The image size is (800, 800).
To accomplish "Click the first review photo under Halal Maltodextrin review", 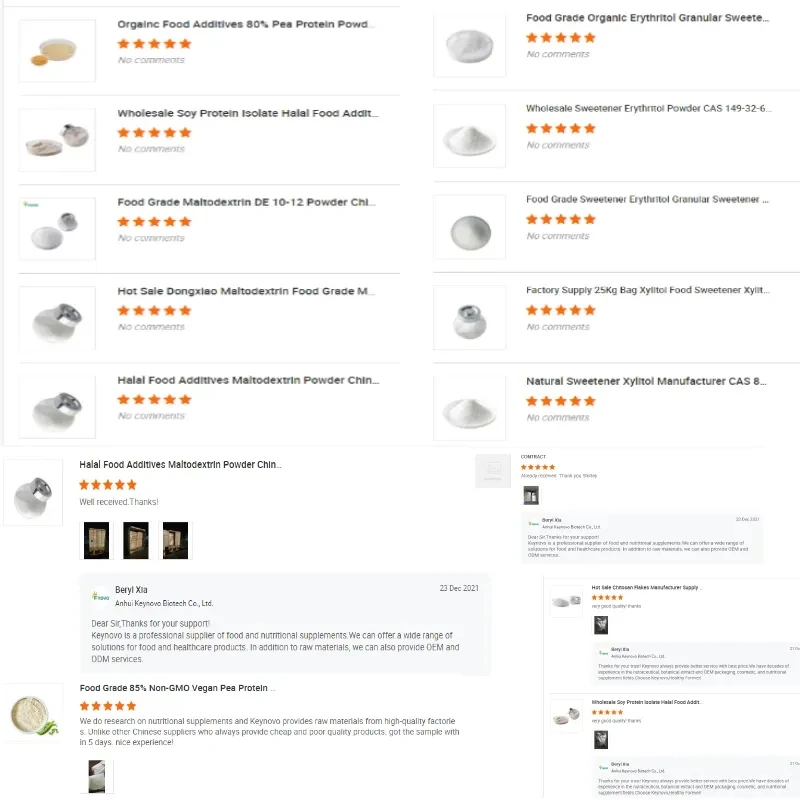I will pos(96,539).
